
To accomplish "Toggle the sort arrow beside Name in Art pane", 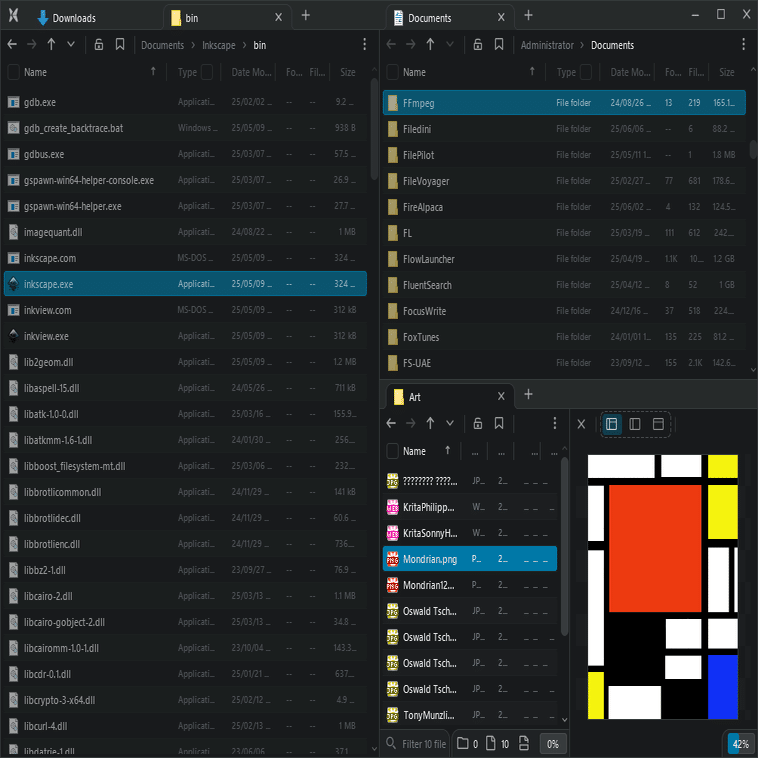I will pyautogui.click(x=448, y=451).
